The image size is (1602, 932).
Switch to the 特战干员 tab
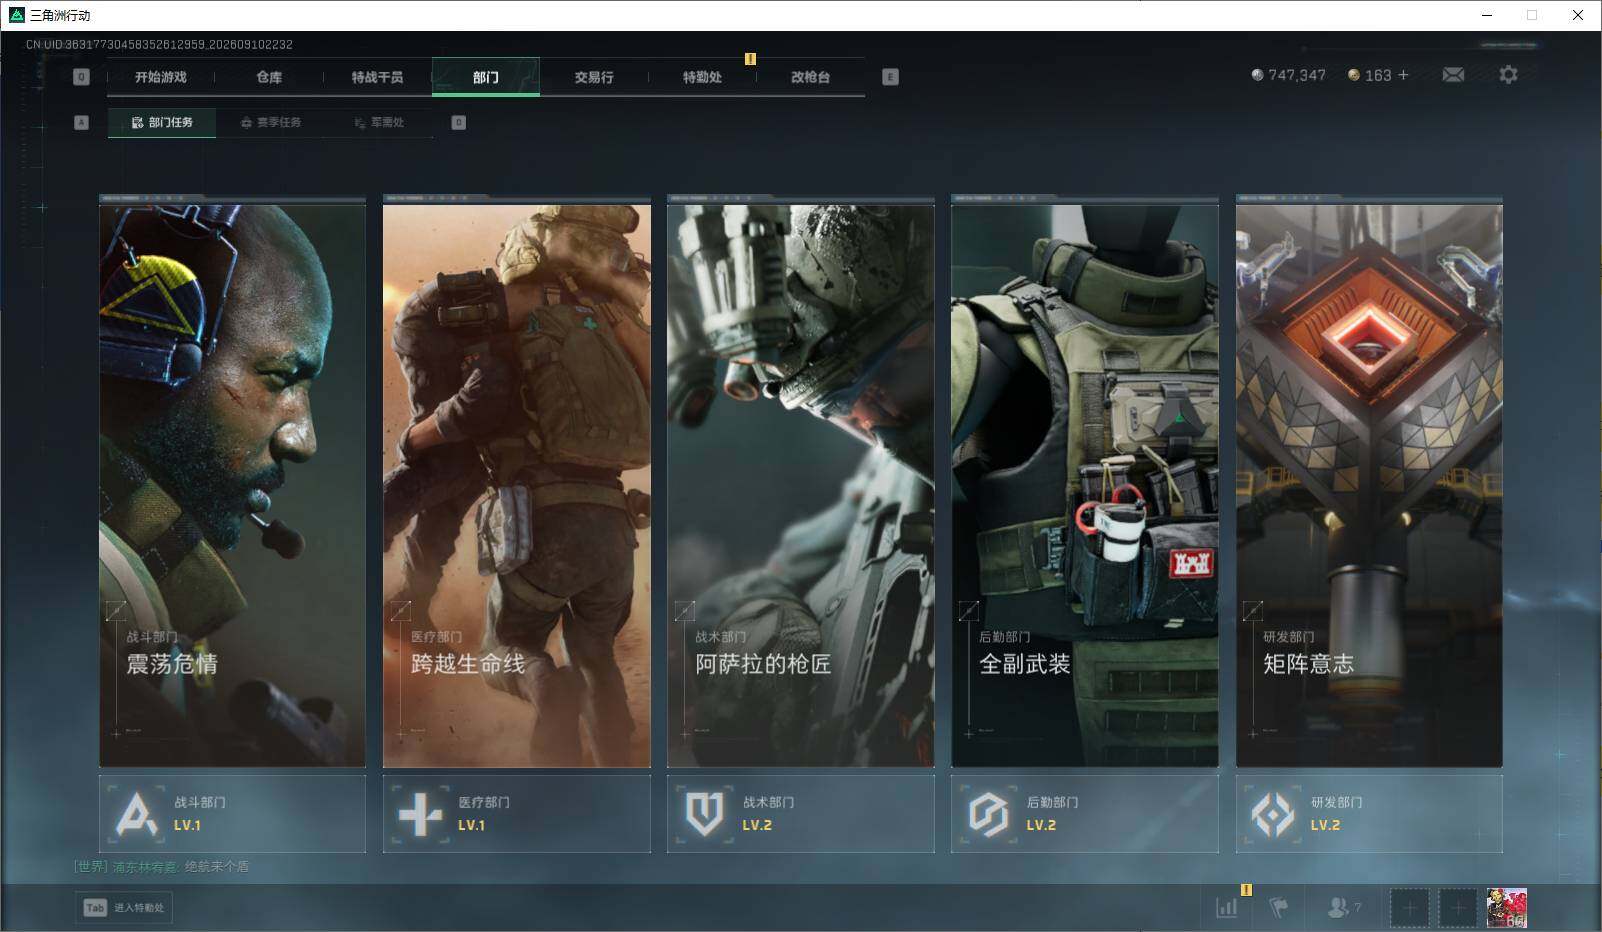point(377,77)
